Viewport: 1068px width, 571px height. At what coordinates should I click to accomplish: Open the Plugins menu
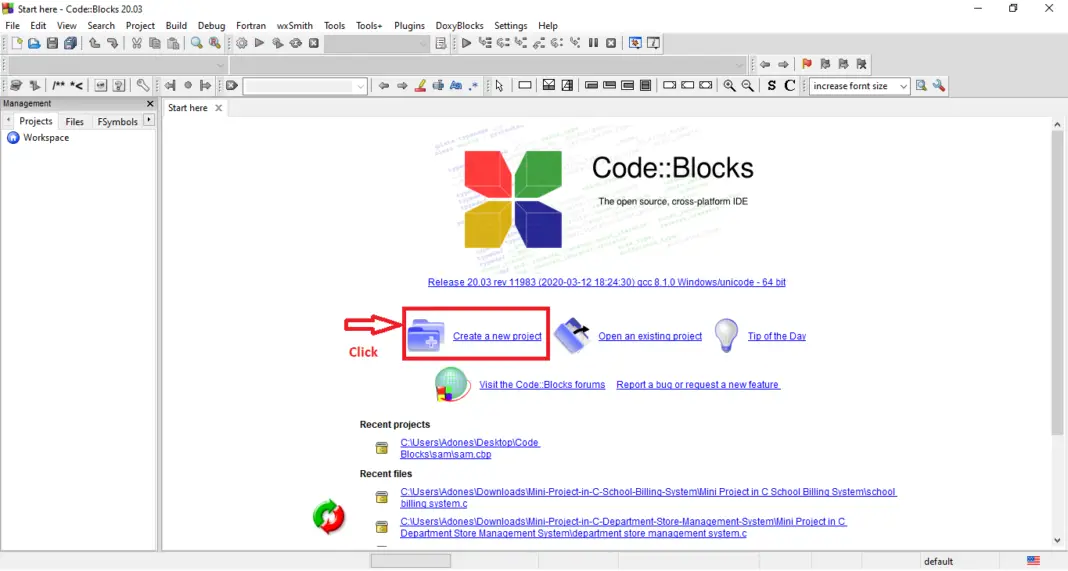[409, 25]
